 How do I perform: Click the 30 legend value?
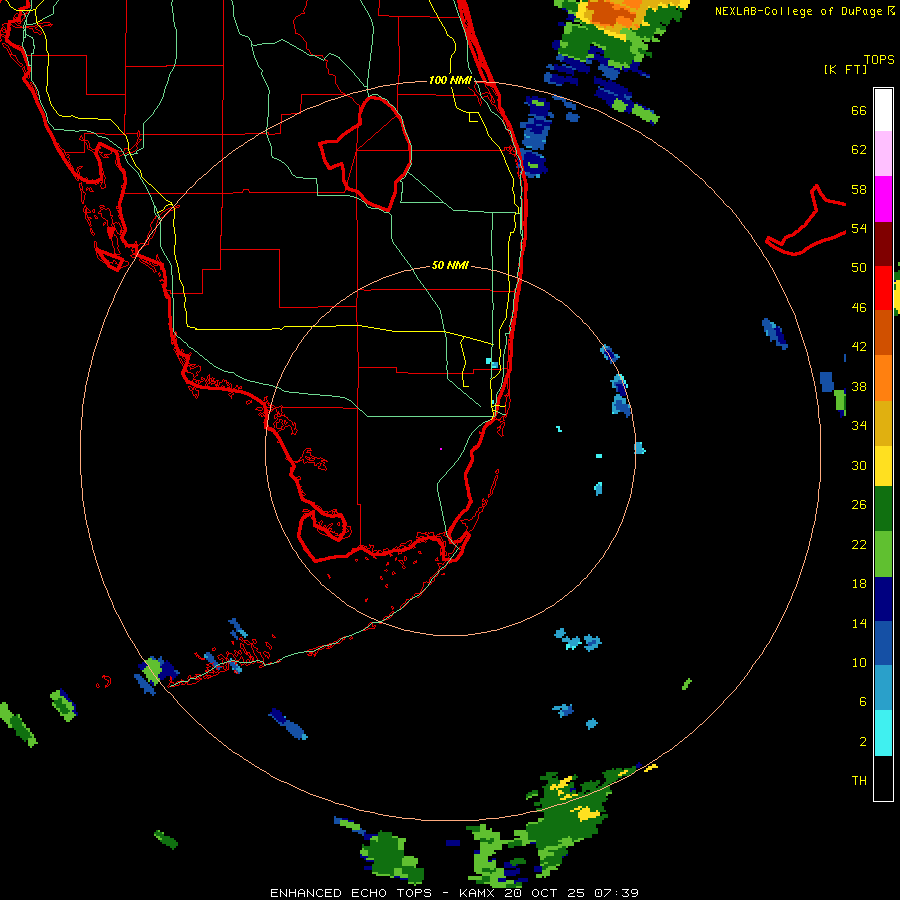(859, 465)
